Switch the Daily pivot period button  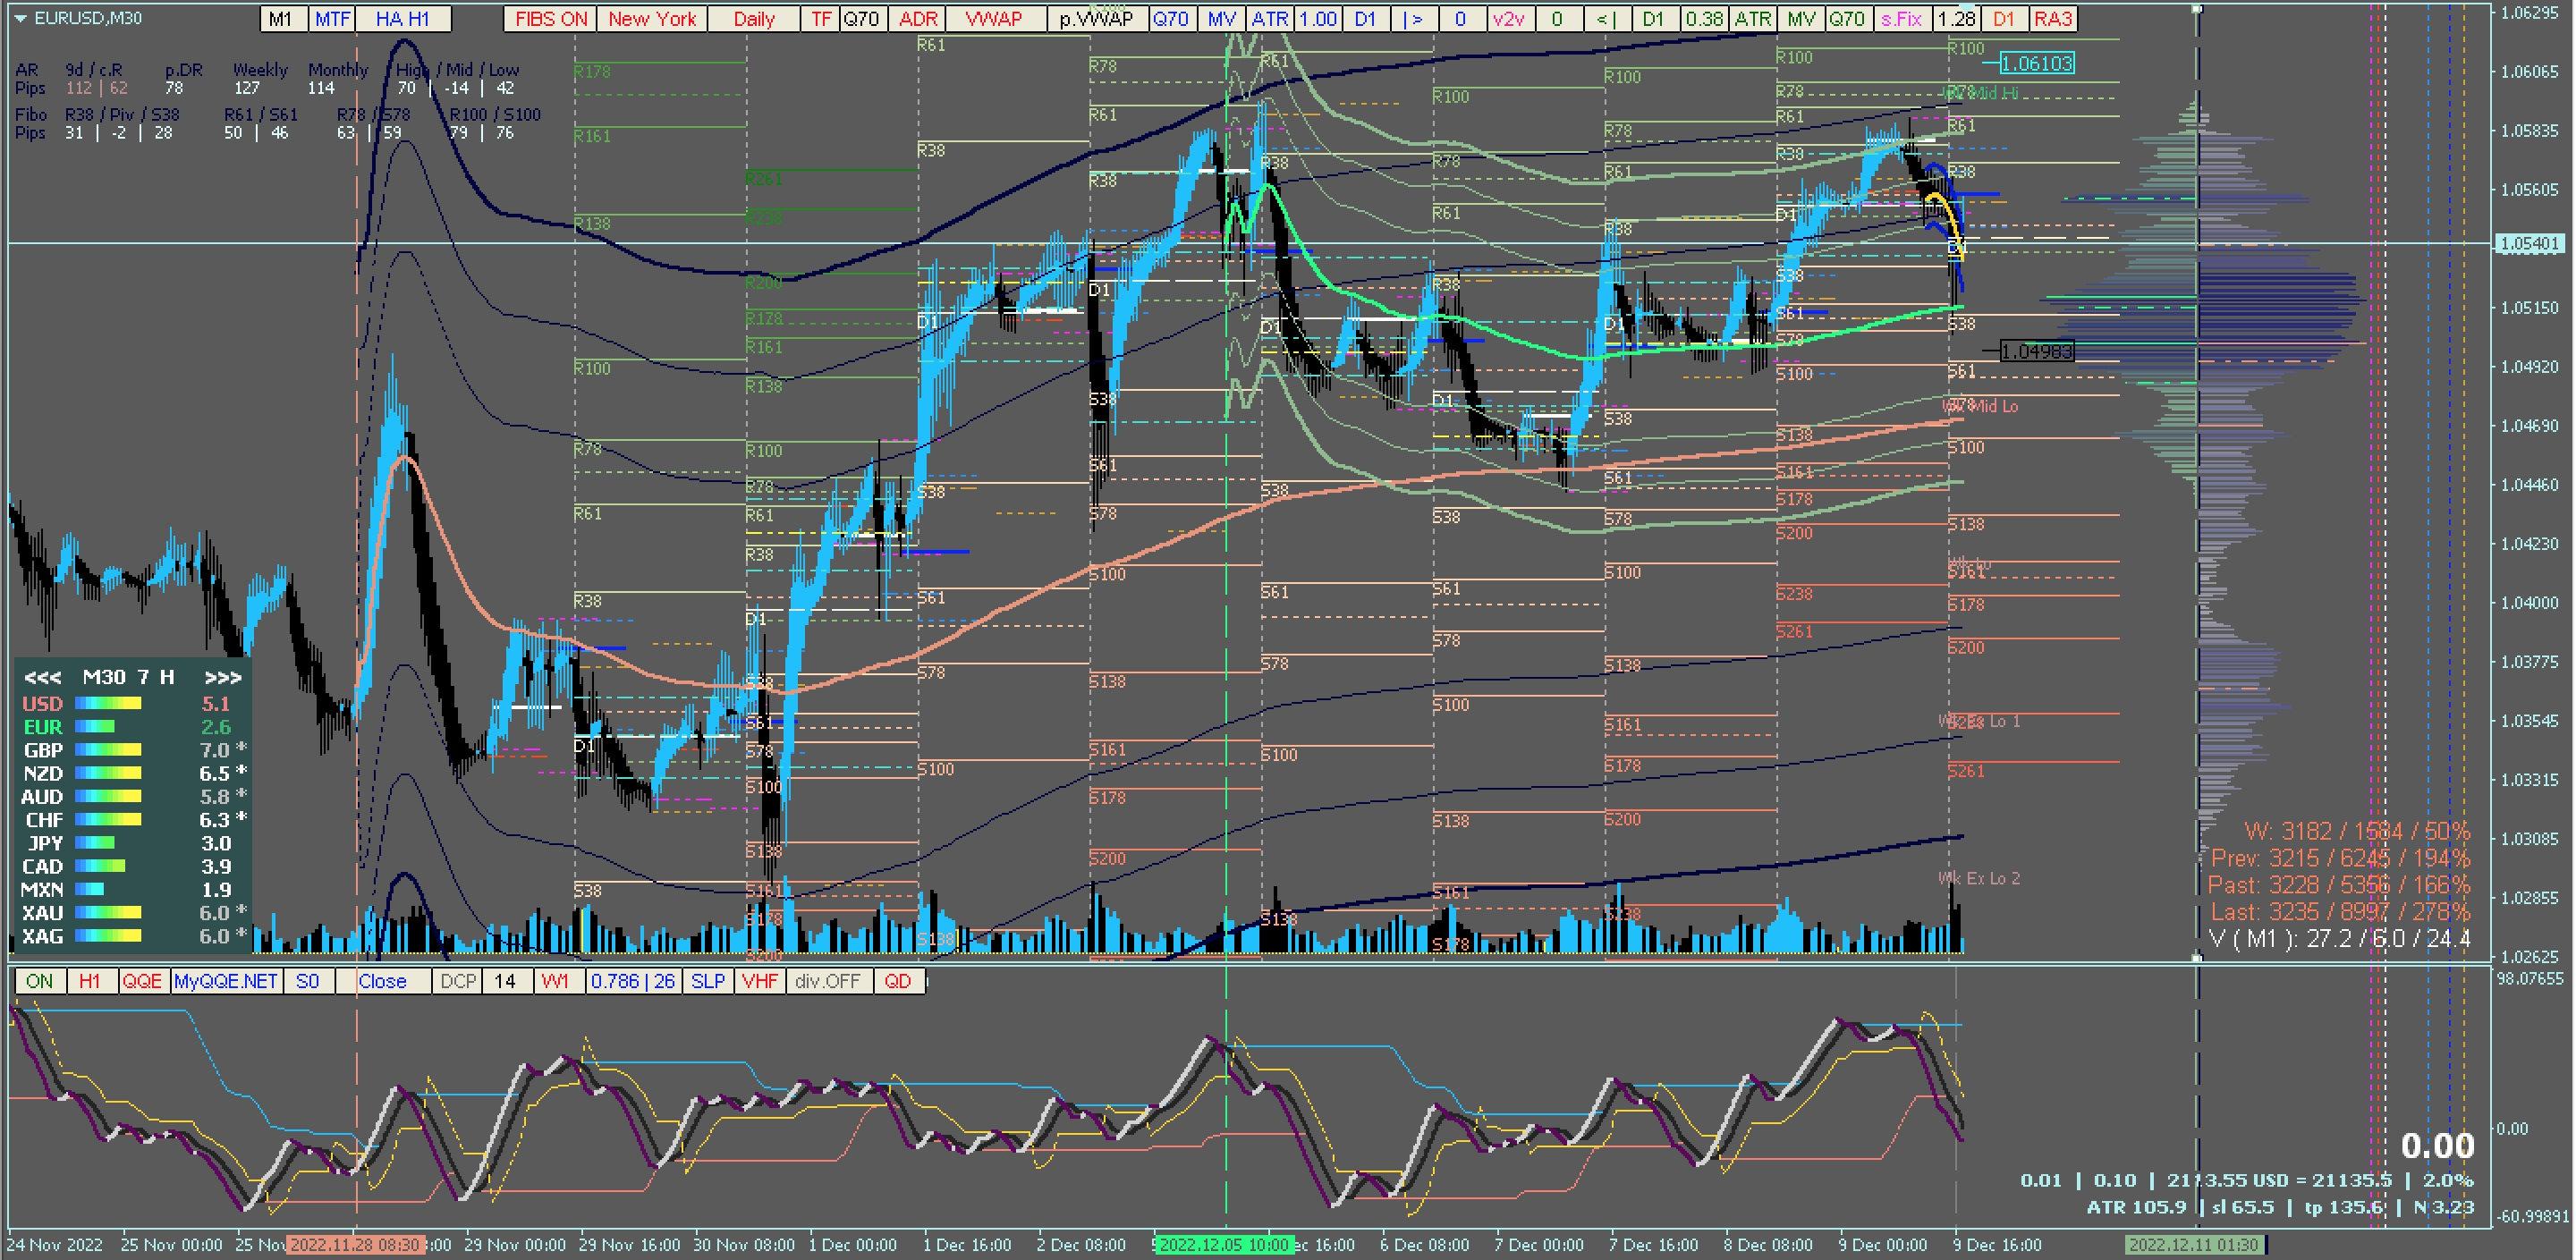(x=754, y=18)
